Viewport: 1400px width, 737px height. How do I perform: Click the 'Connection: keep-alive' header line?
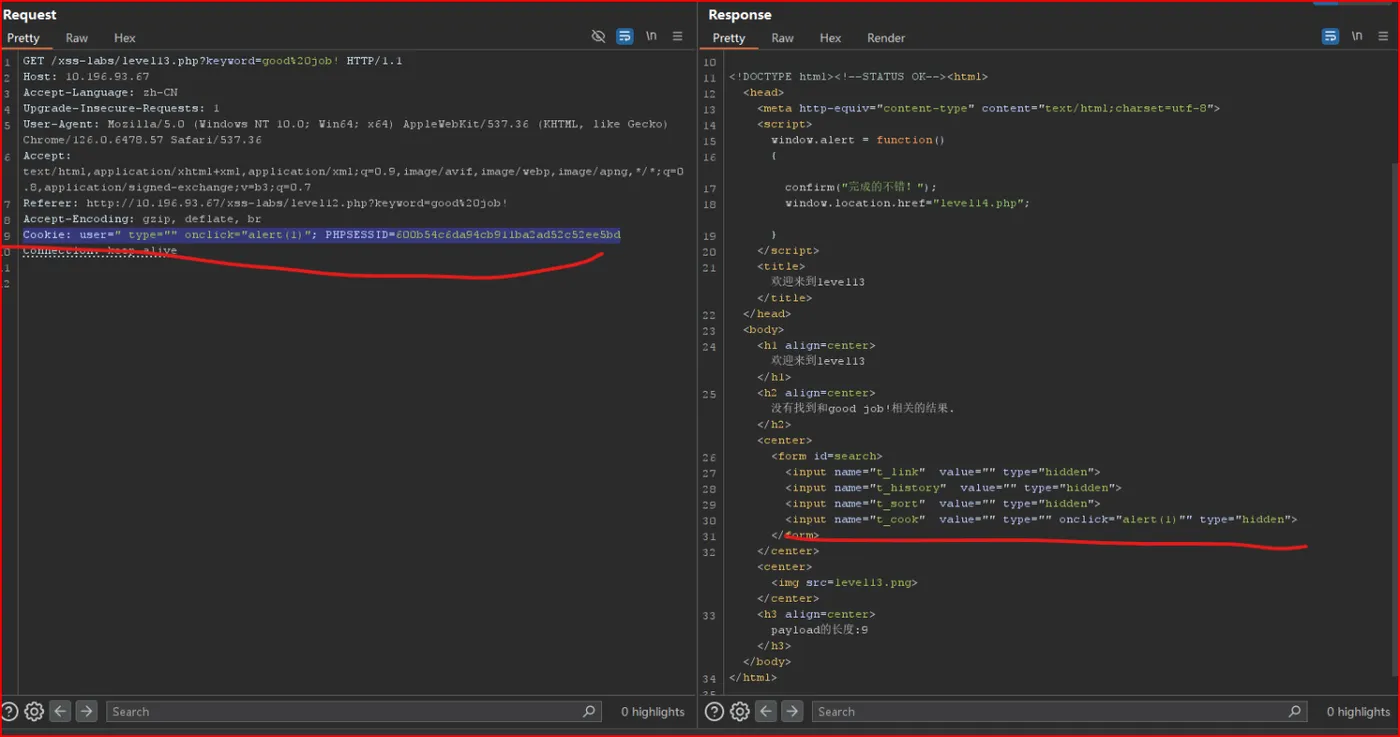[x=100, y=251]
